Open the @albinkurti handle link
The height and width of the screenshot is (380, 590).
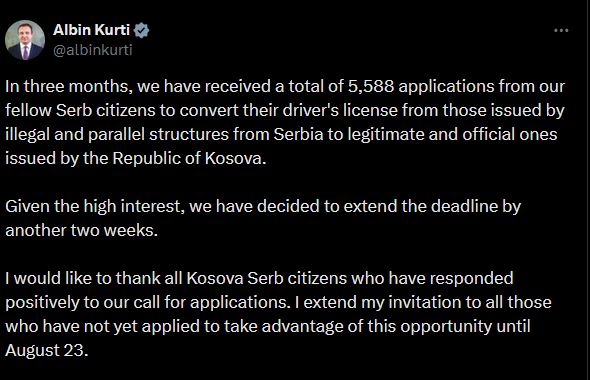(x=93, y=50)
